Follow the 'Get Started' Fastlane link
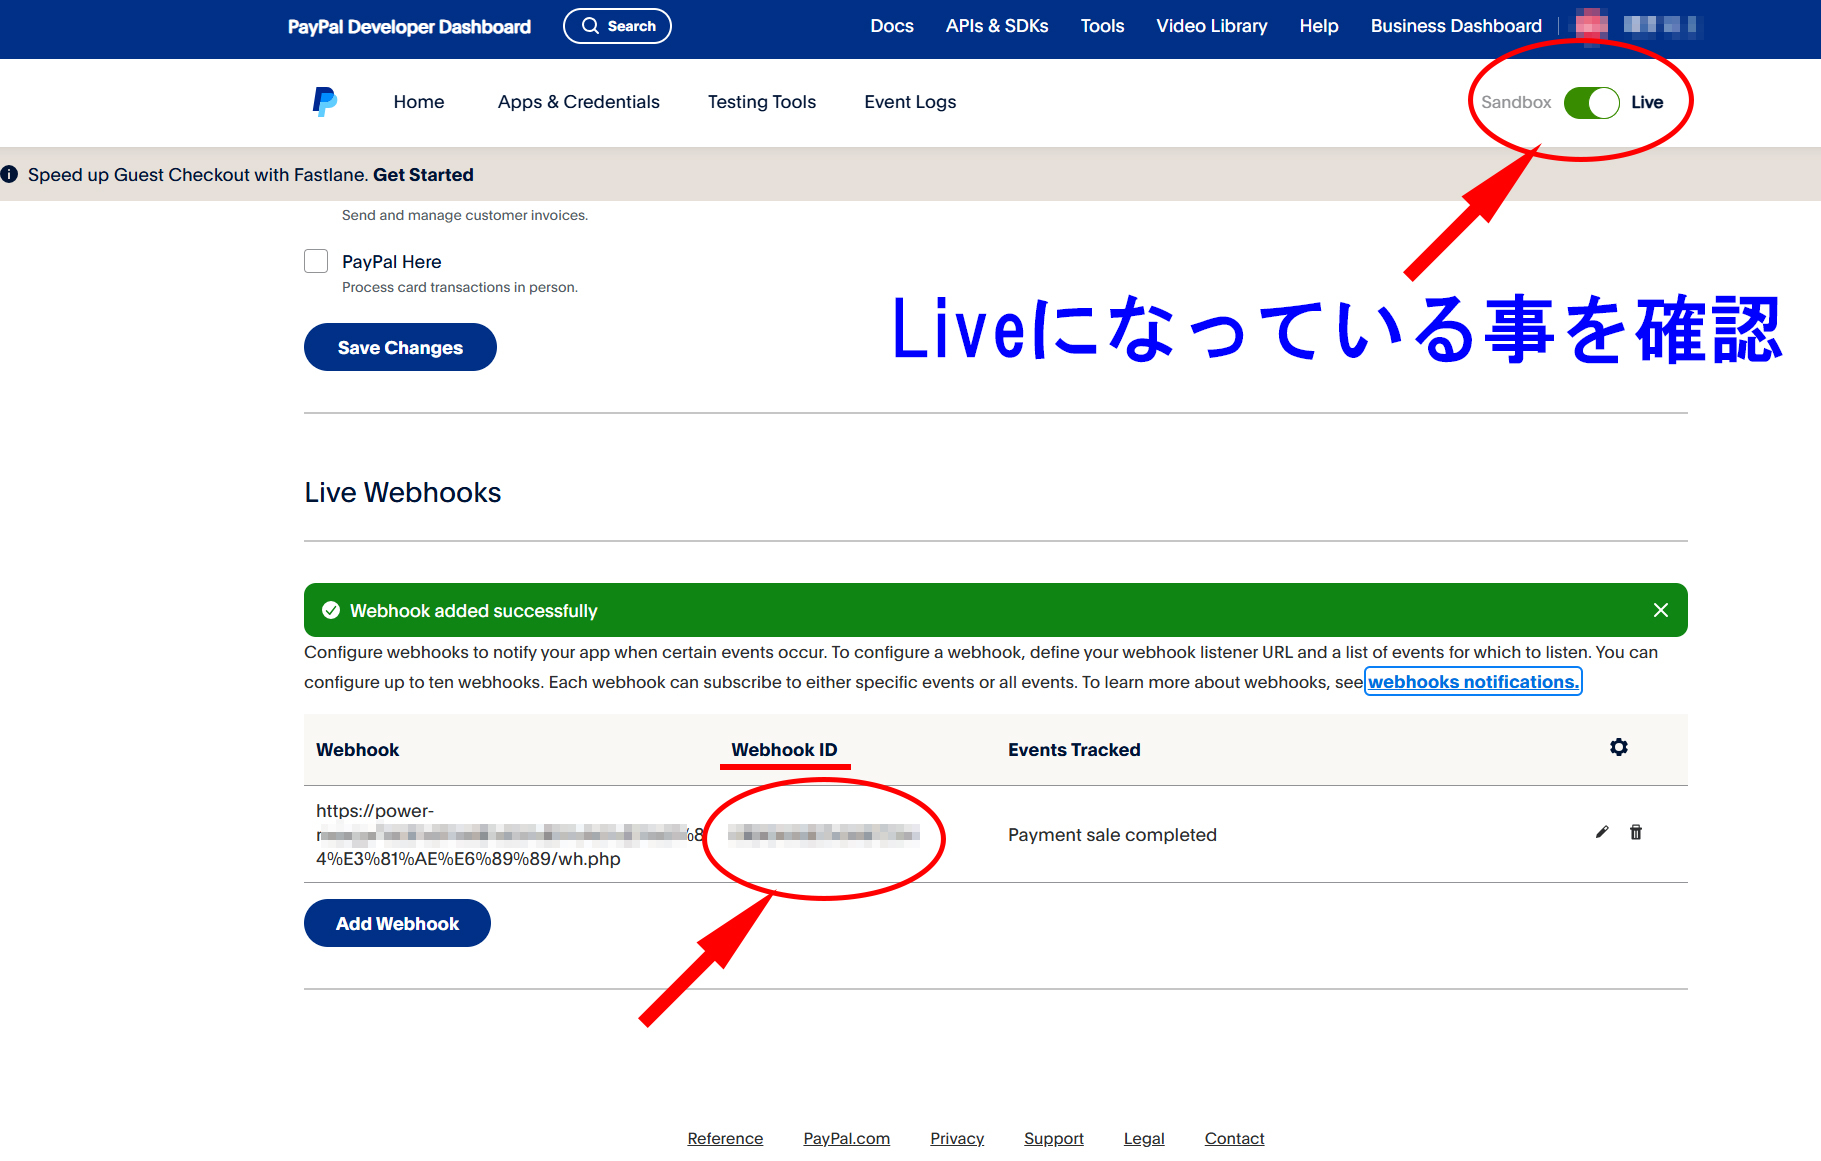 423,175
